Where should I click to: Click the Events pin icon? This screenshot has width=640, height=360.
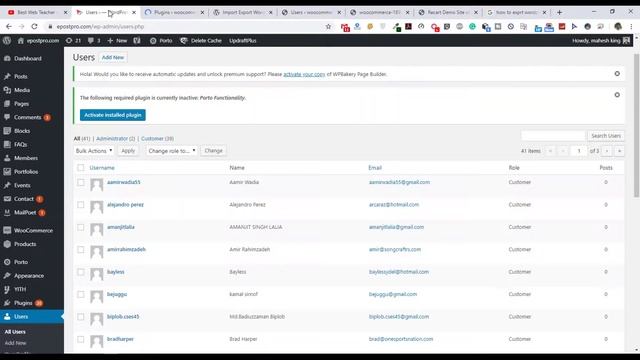coord(7,185)
